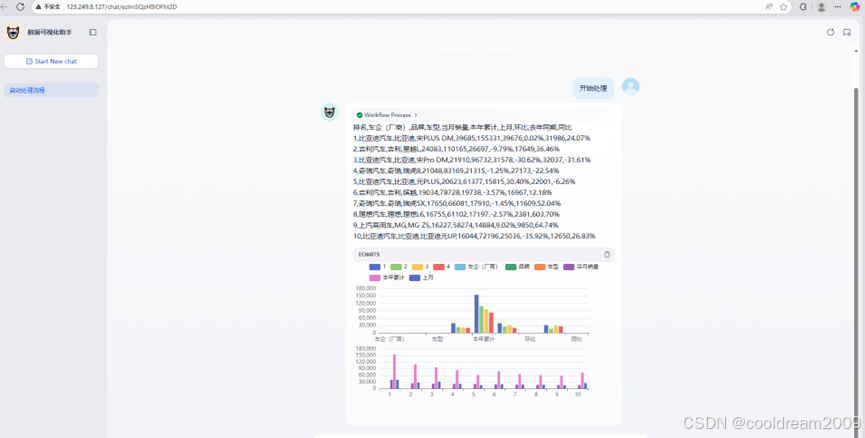The image size is (865, 438).
Task: Click the app logo avatar in sidebar
Action: point(13,33)
